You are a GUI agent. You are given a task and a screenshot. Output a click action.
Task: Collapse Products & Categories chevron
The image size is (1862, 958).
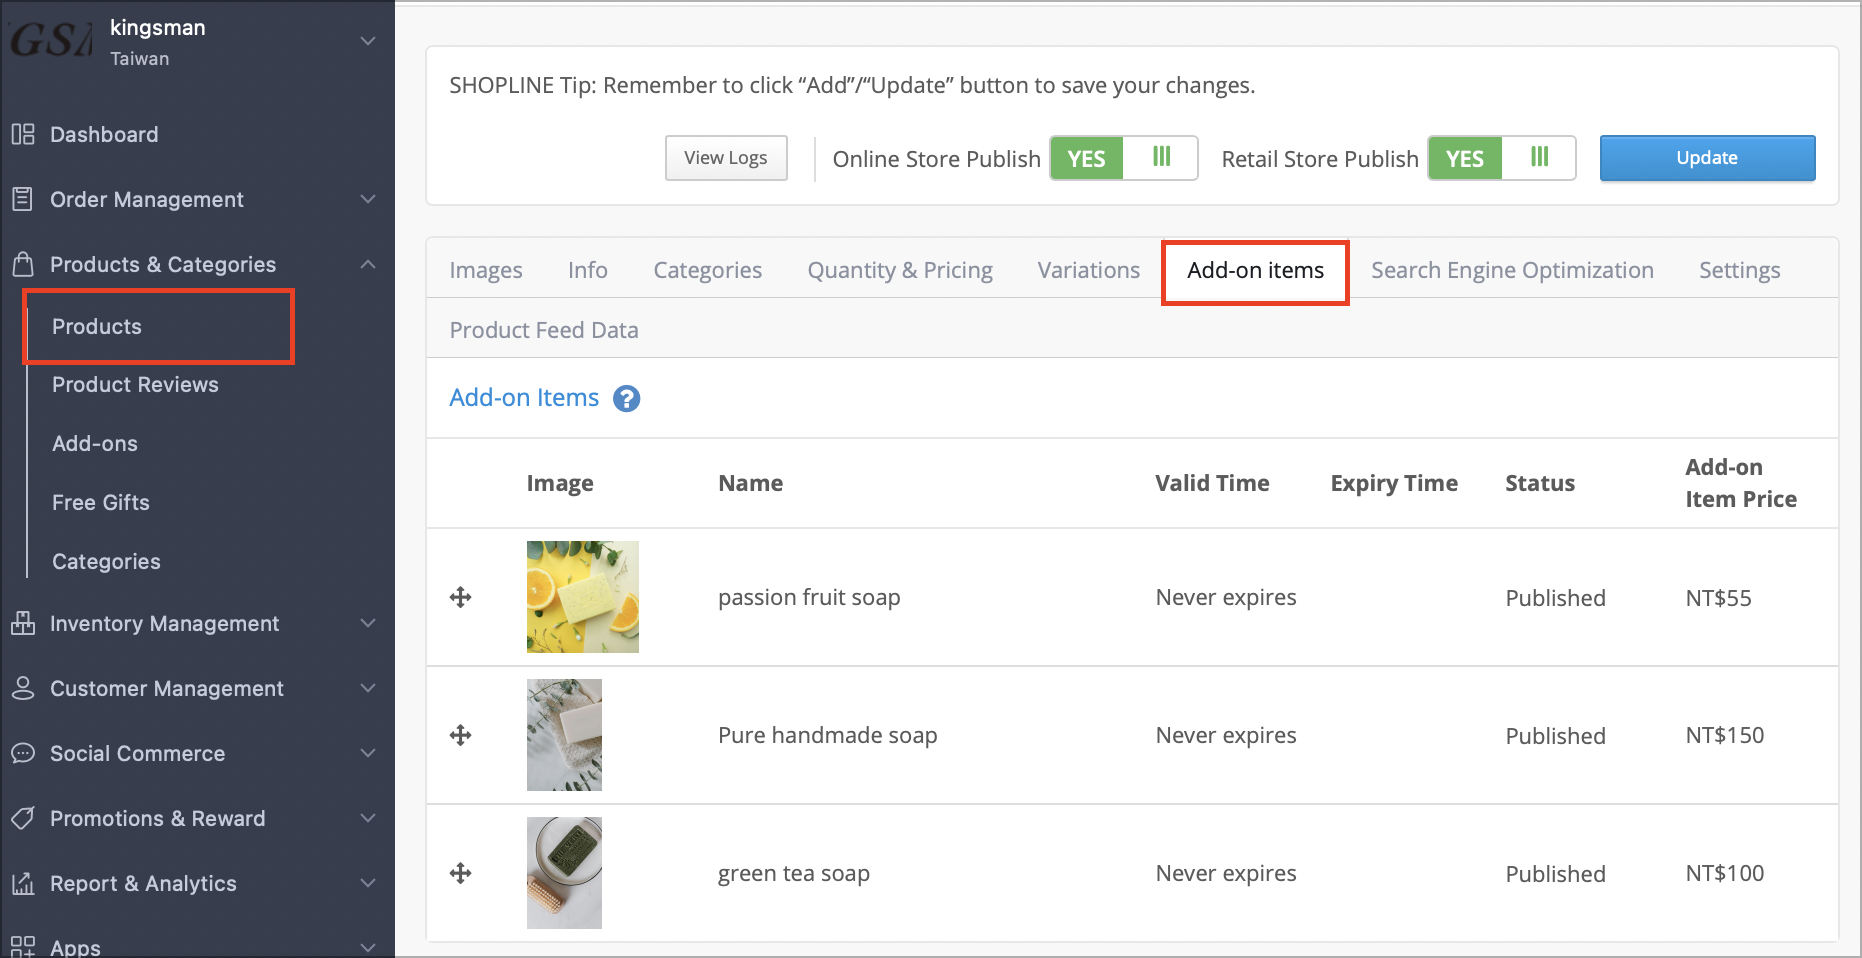click(x=368, y=264)
